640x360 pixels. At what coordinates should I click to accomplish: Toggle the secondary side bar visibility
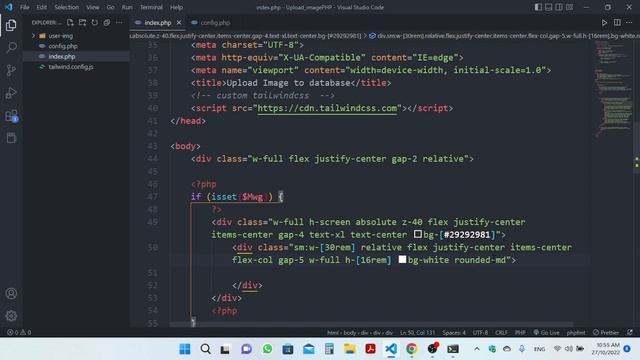559,7
